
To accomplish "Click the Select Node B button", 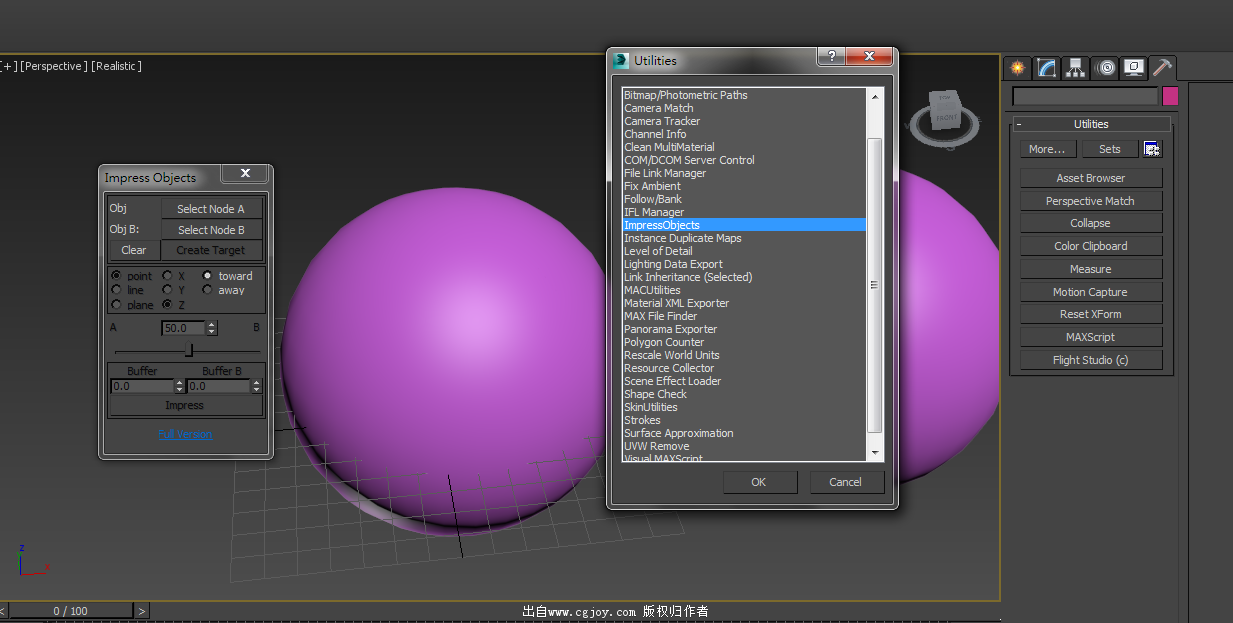I will 211,230.
